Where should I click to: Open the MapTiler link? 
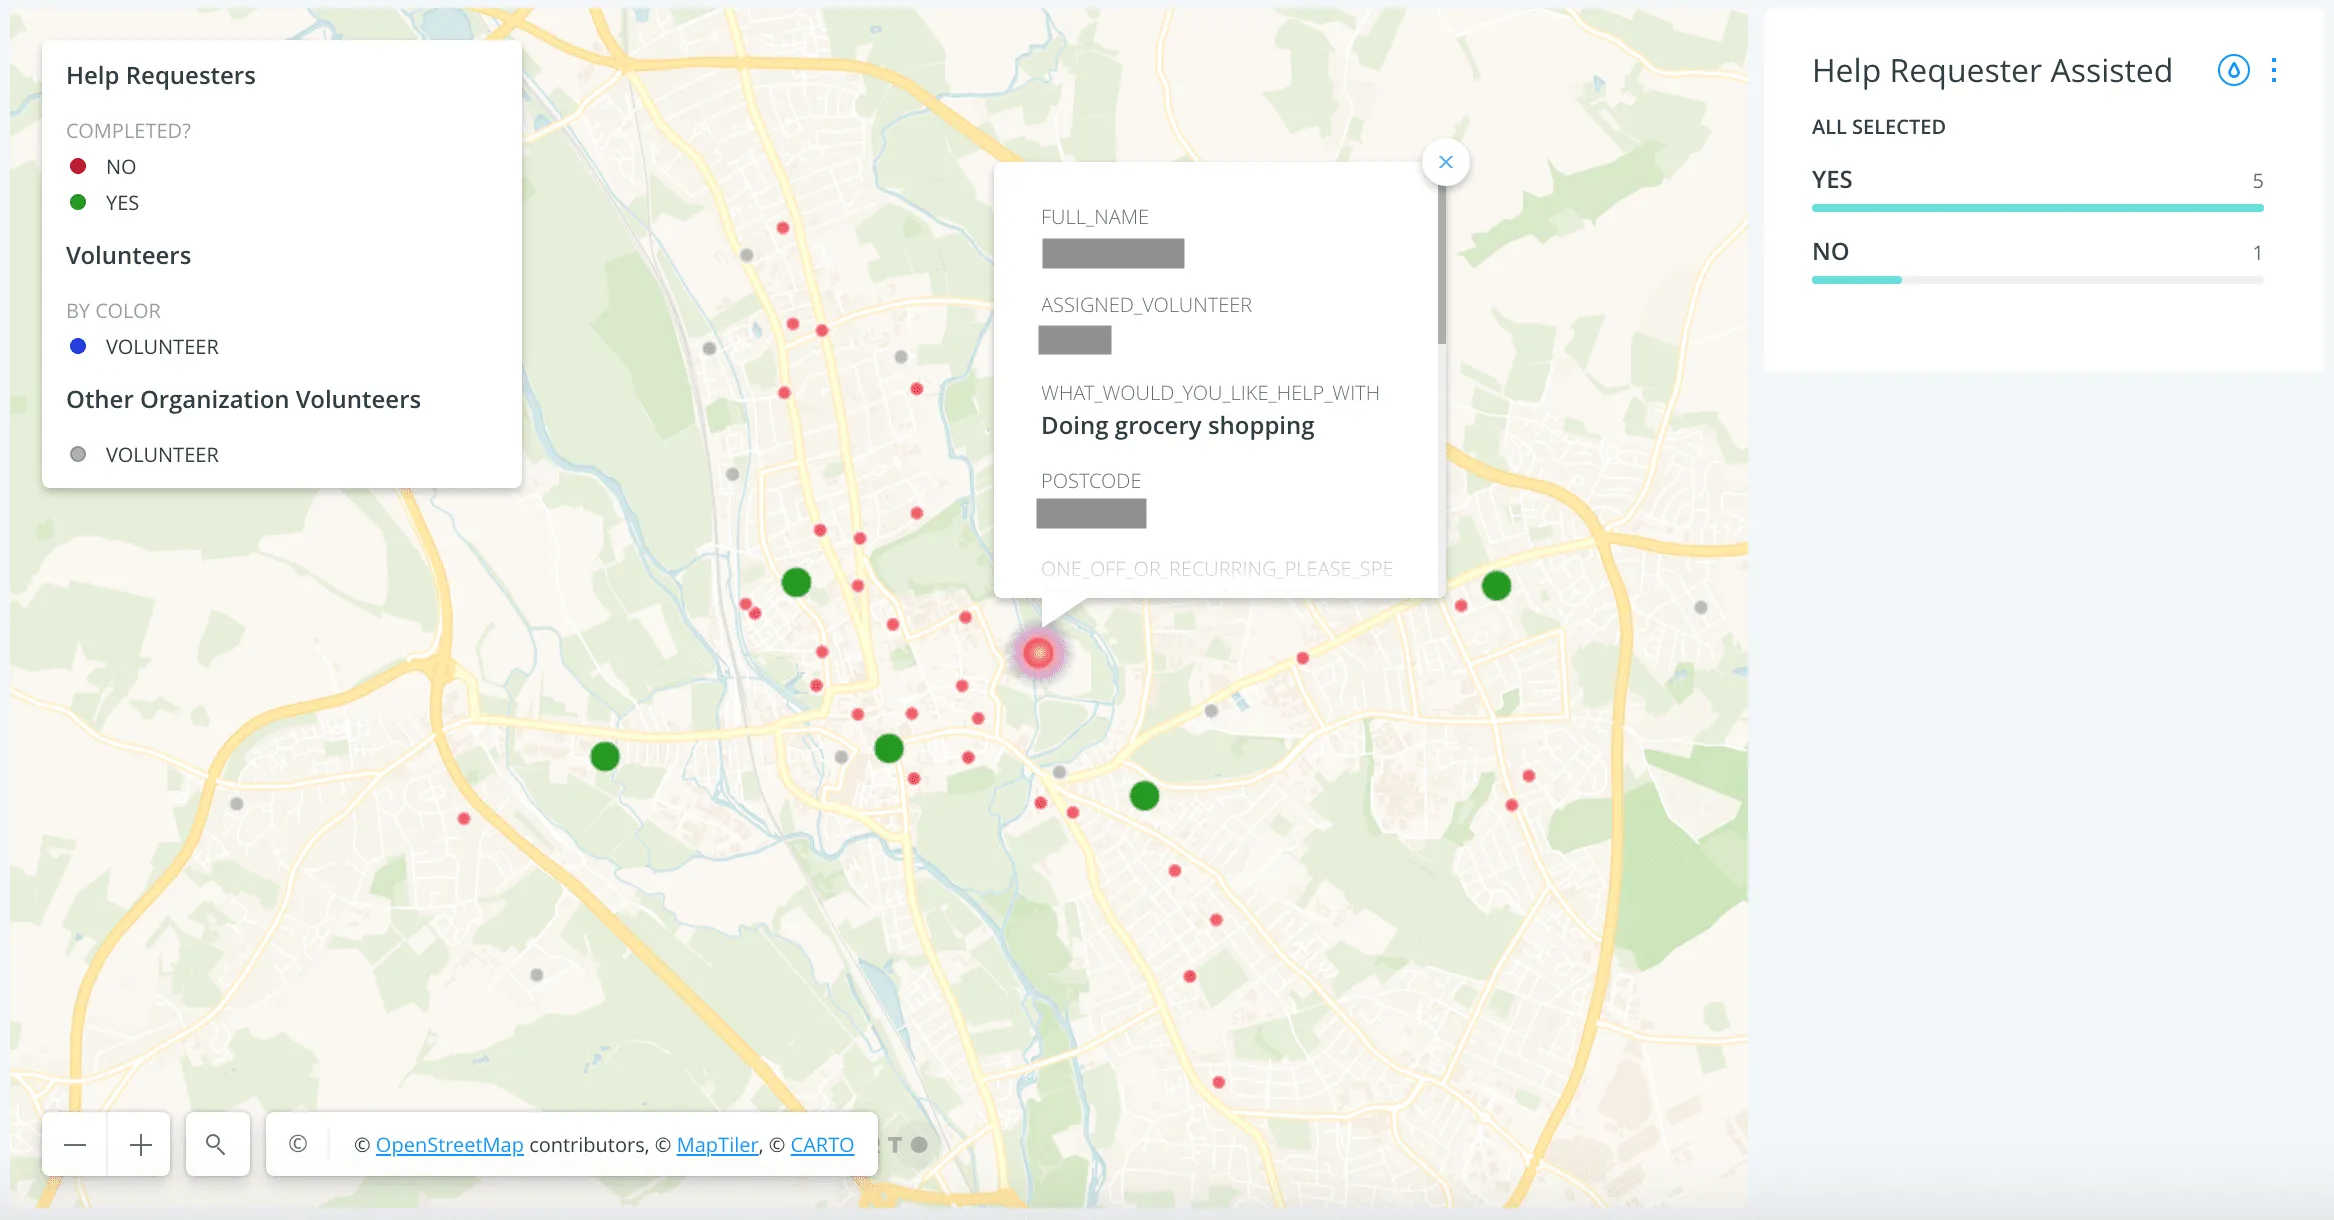point(717,1144)
